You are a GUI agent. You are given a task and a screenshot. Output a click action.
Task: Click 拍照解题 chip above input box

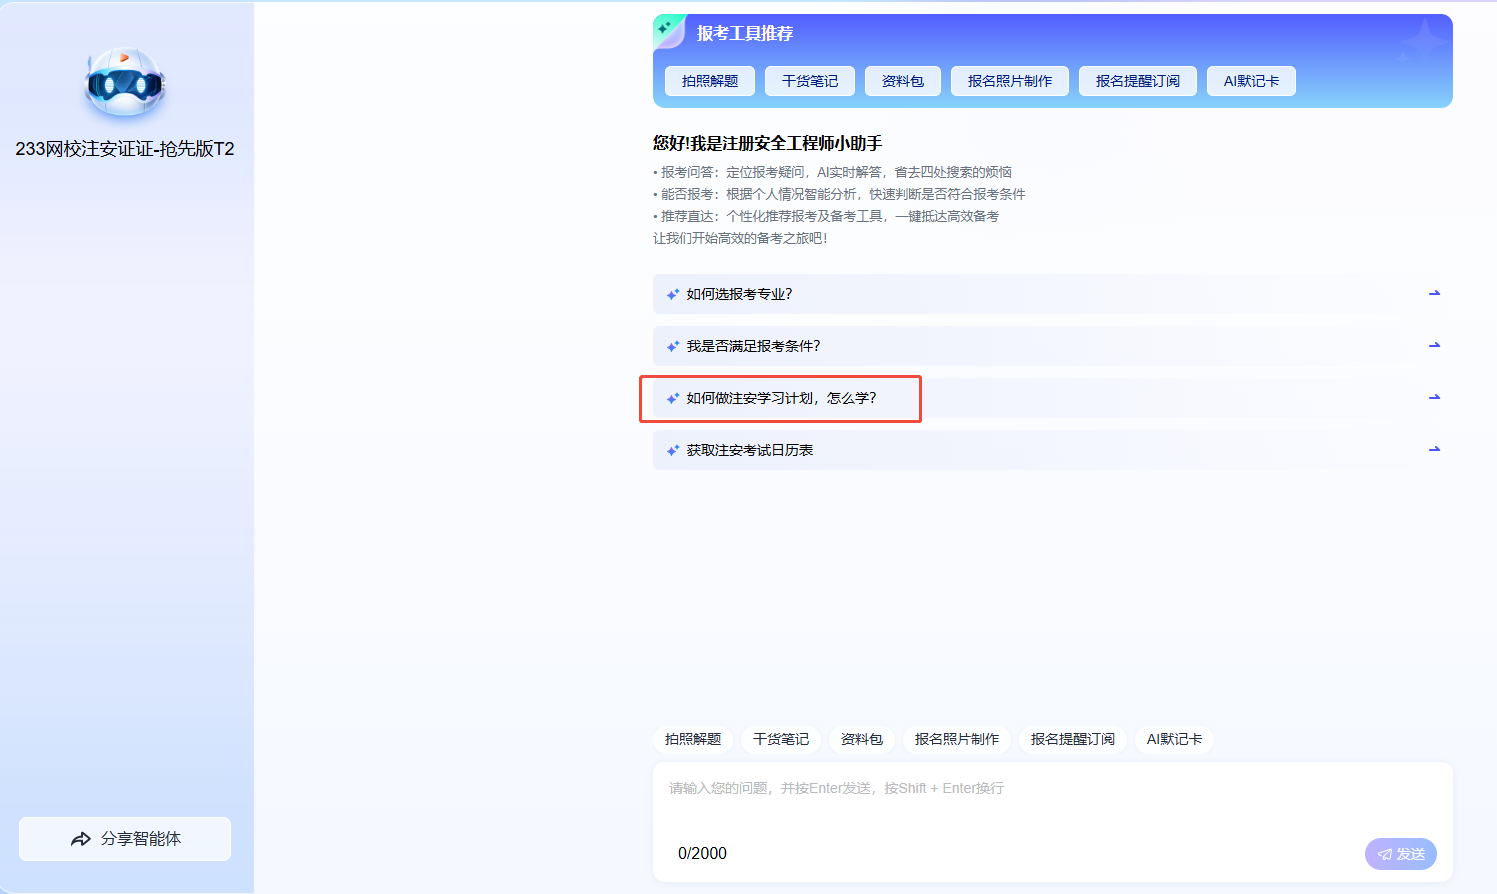pos(693,739)
